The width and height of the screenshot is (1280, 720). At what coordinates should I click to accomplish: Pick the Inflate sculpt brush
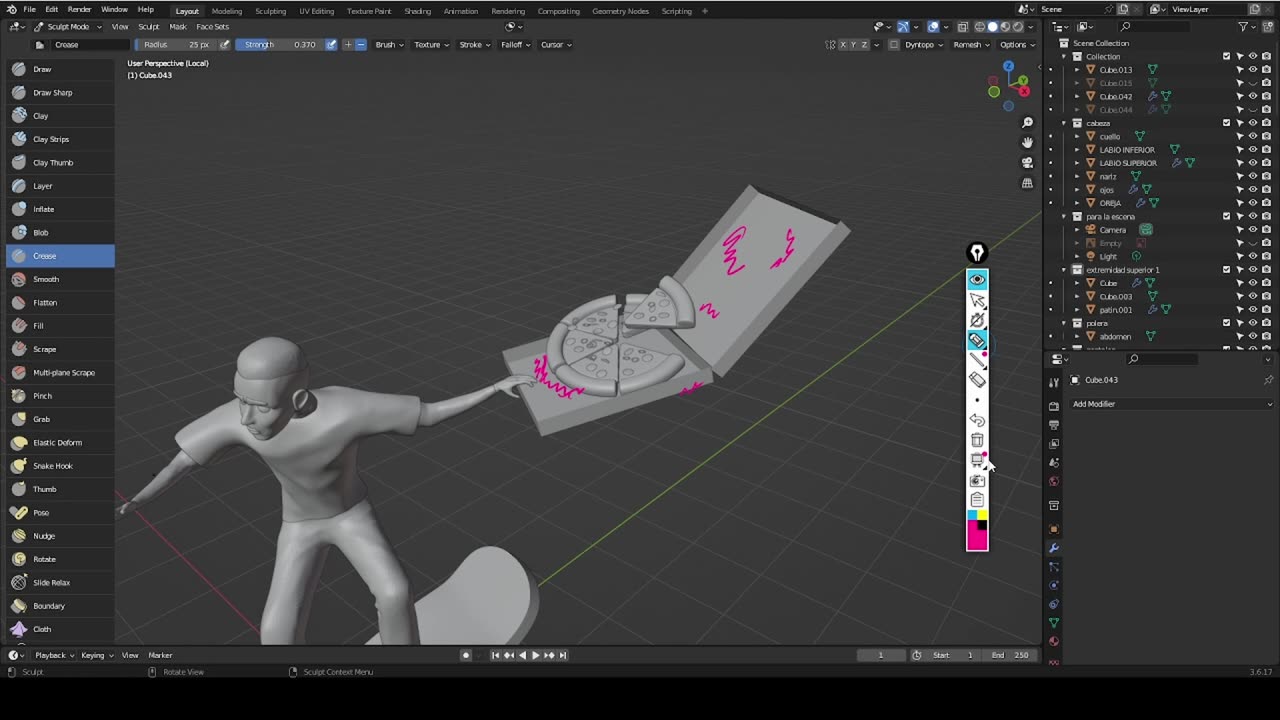(x=60, y=209)
